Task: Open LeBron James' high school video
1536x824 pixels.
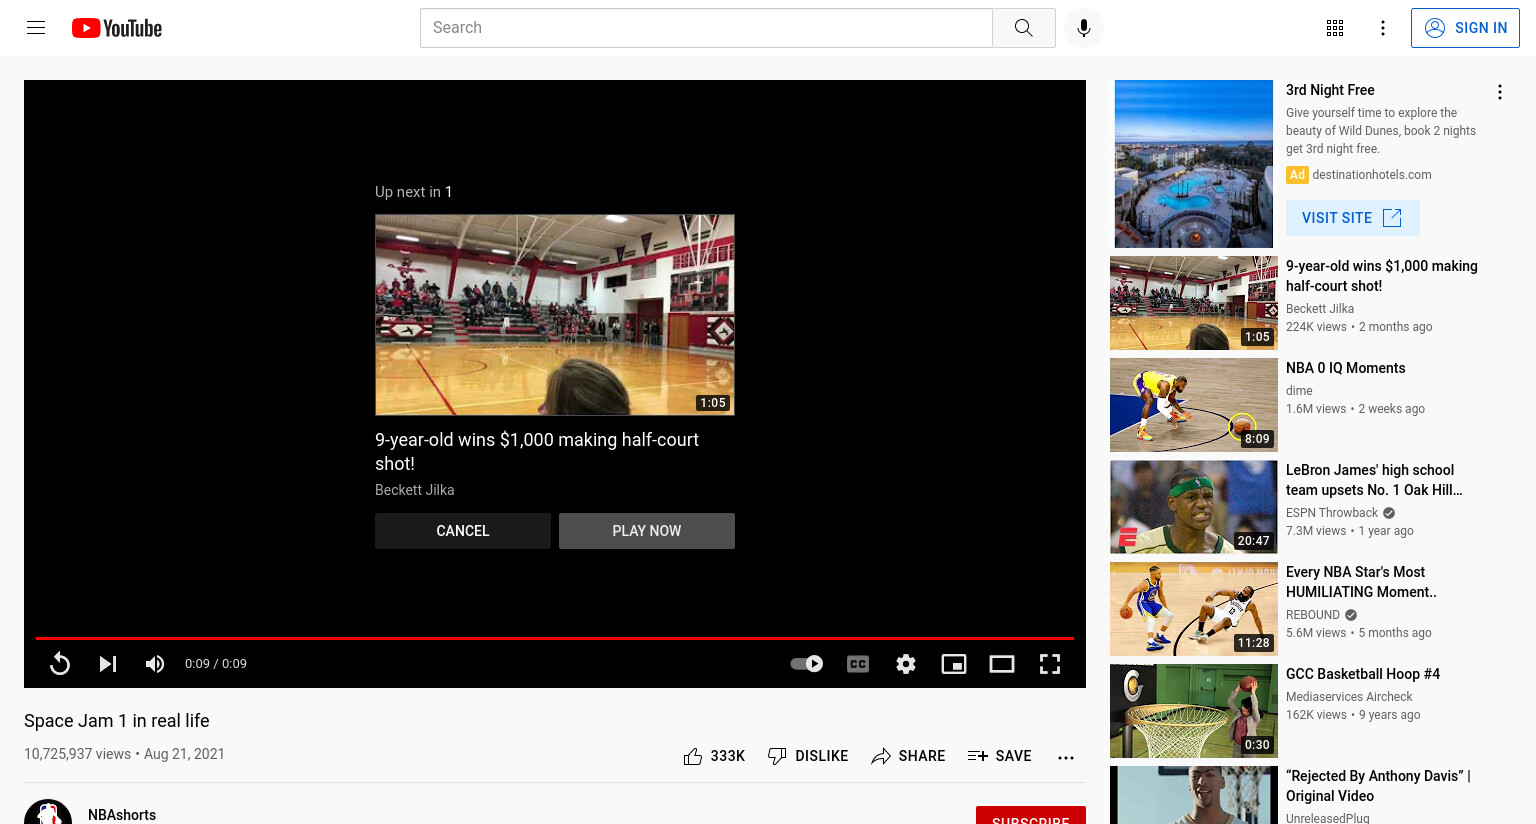Action: (x=1374, y=480)
